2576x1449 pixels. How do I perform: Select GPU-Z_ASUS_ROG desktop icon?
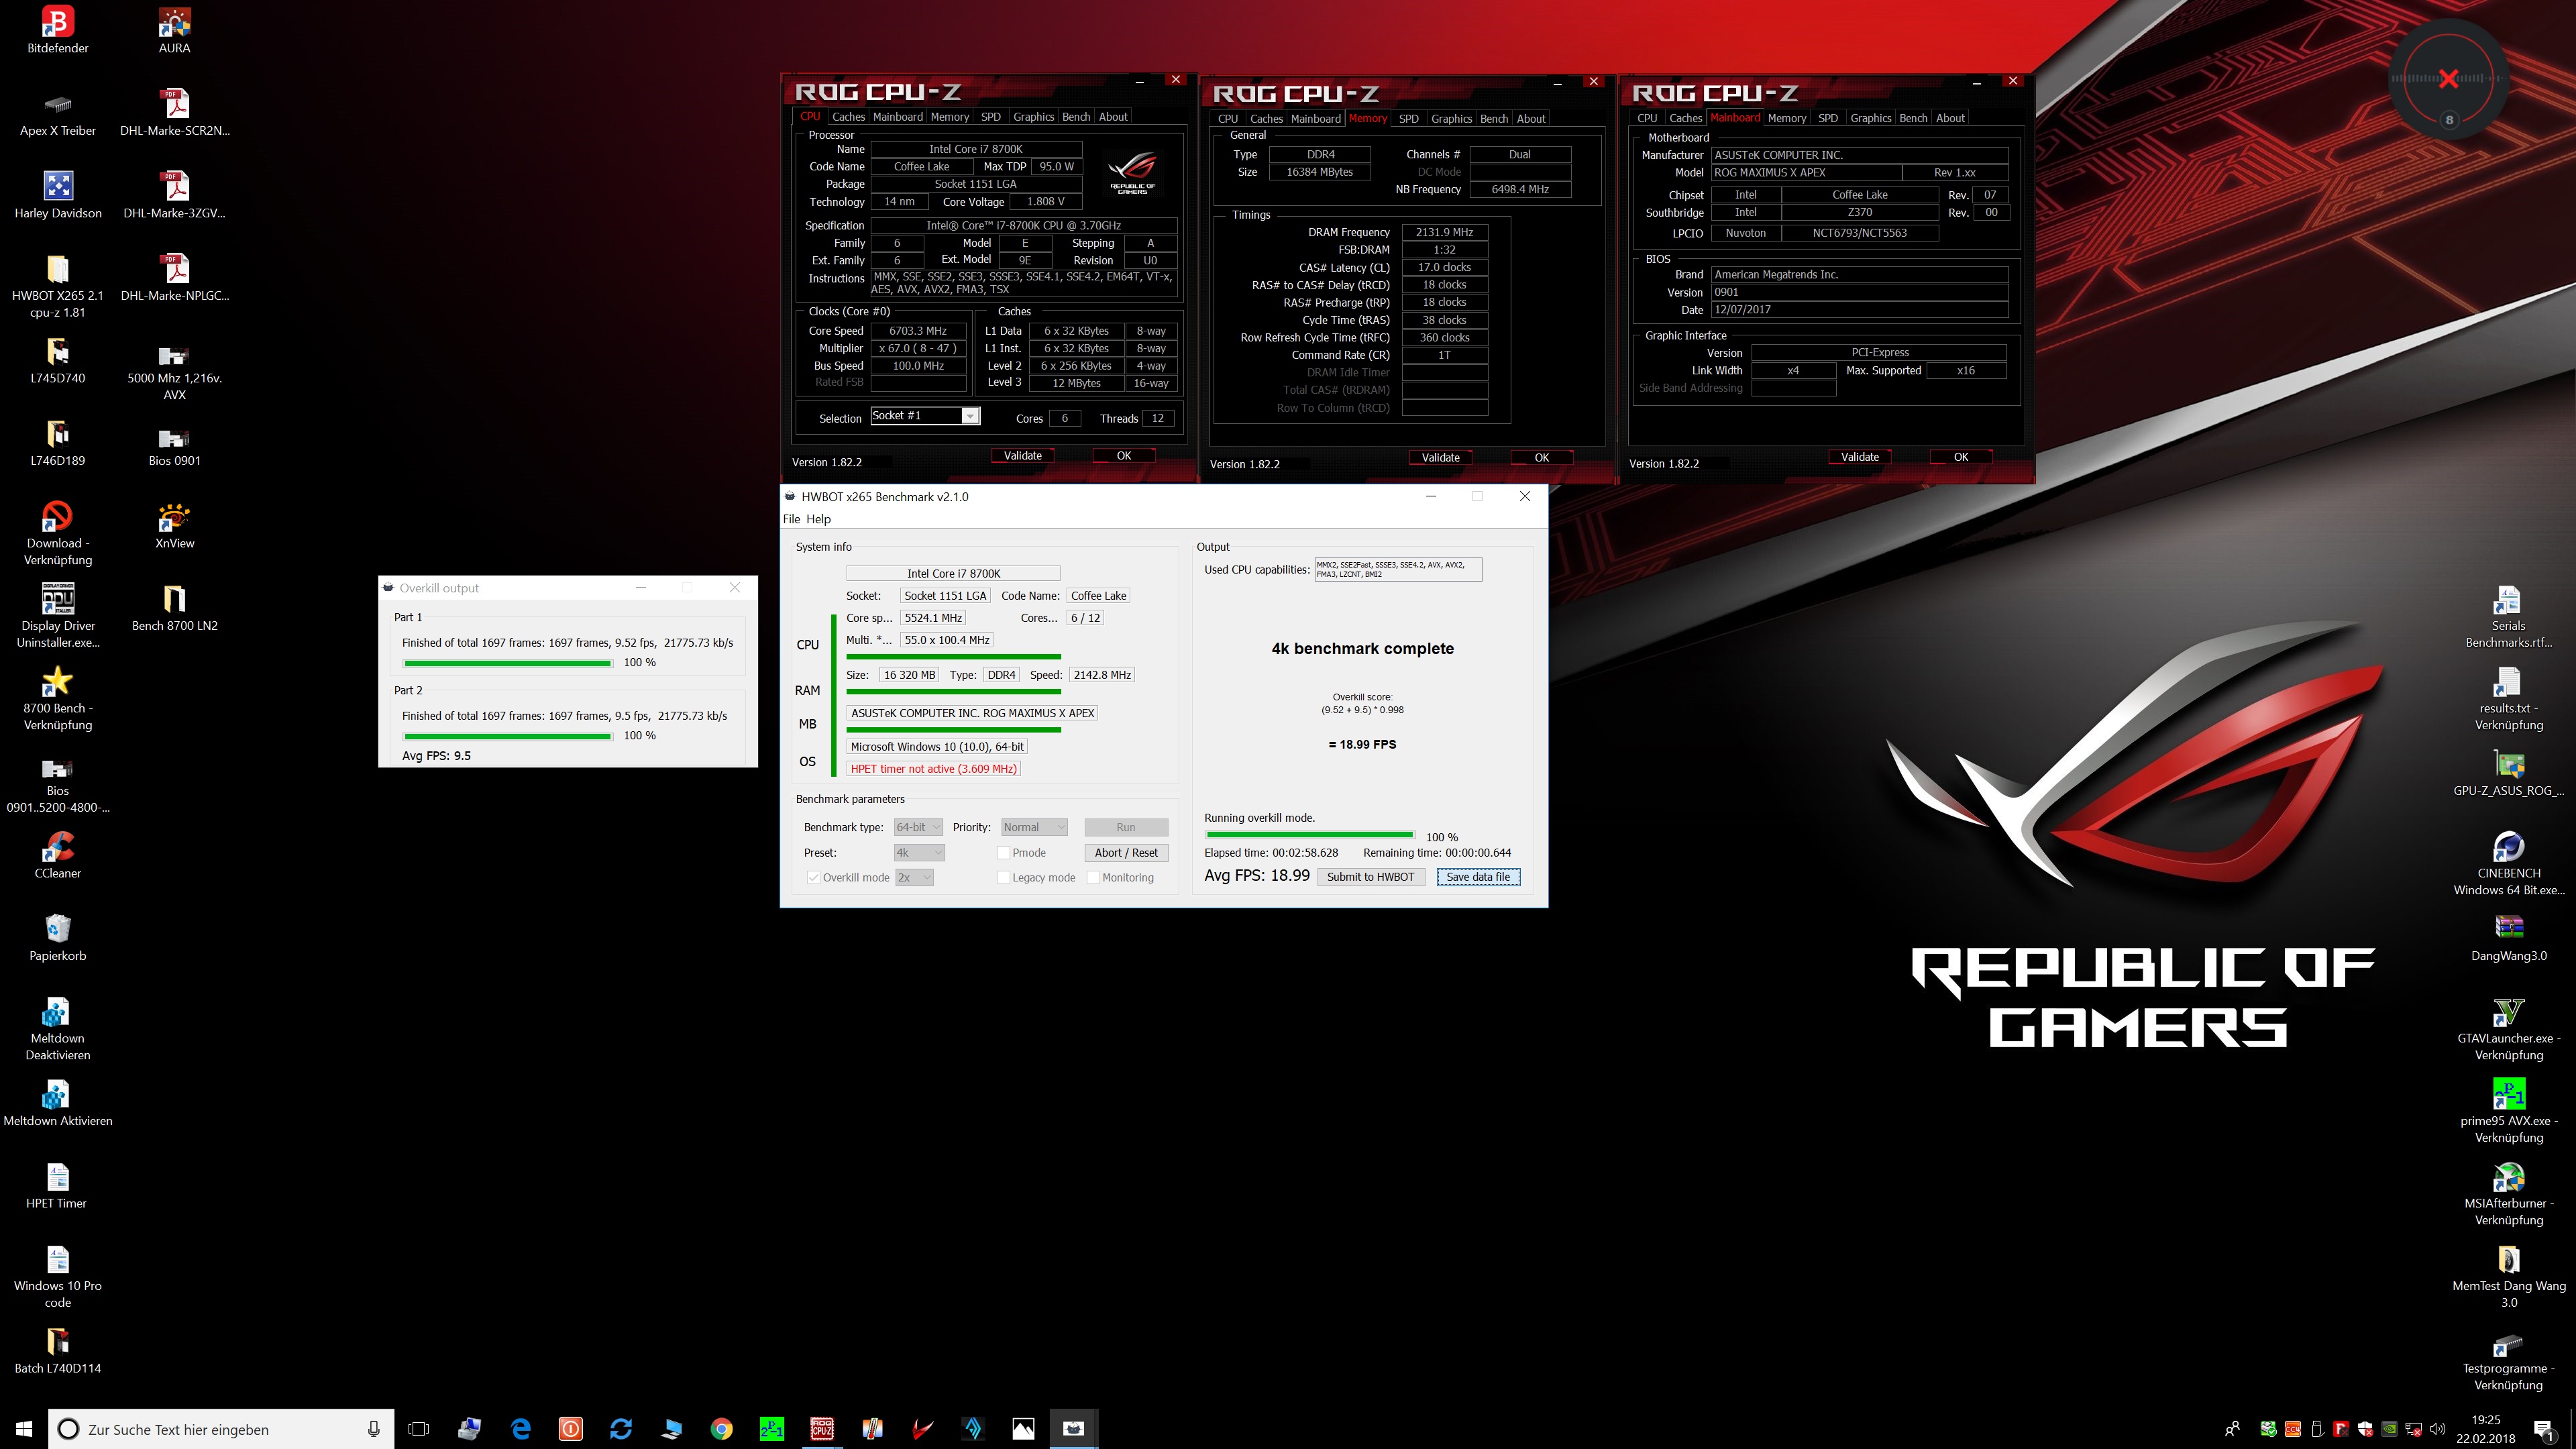[x=2508, y=773]
